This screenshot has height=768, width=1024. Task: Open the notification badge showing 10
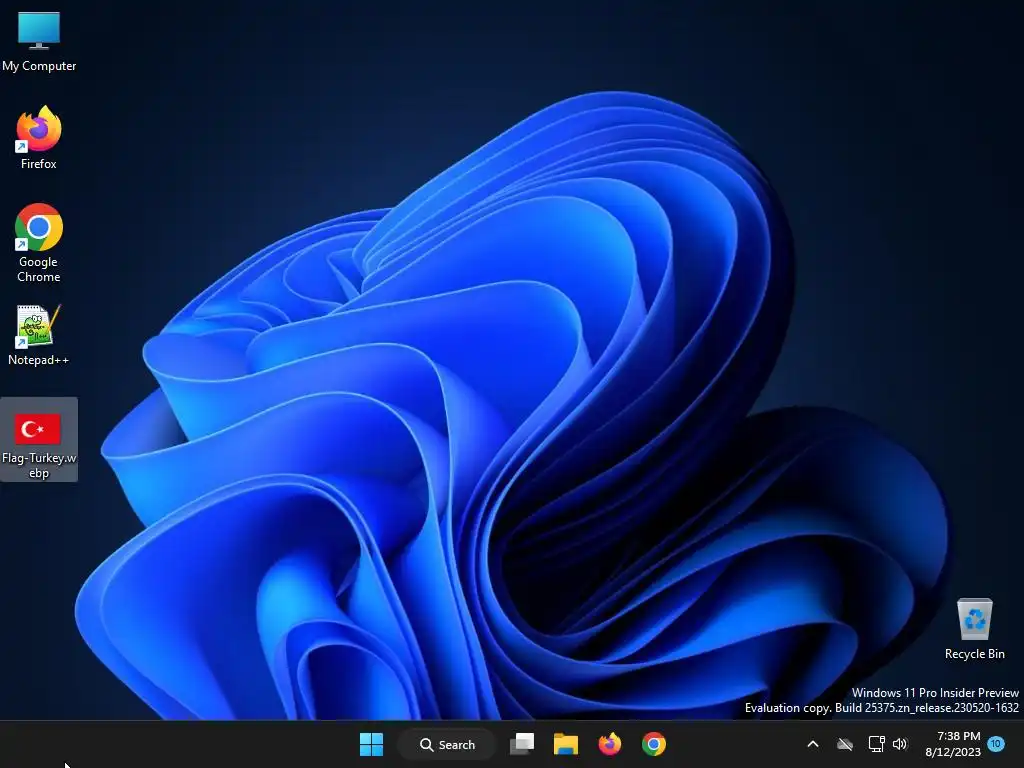coord(996,743)
